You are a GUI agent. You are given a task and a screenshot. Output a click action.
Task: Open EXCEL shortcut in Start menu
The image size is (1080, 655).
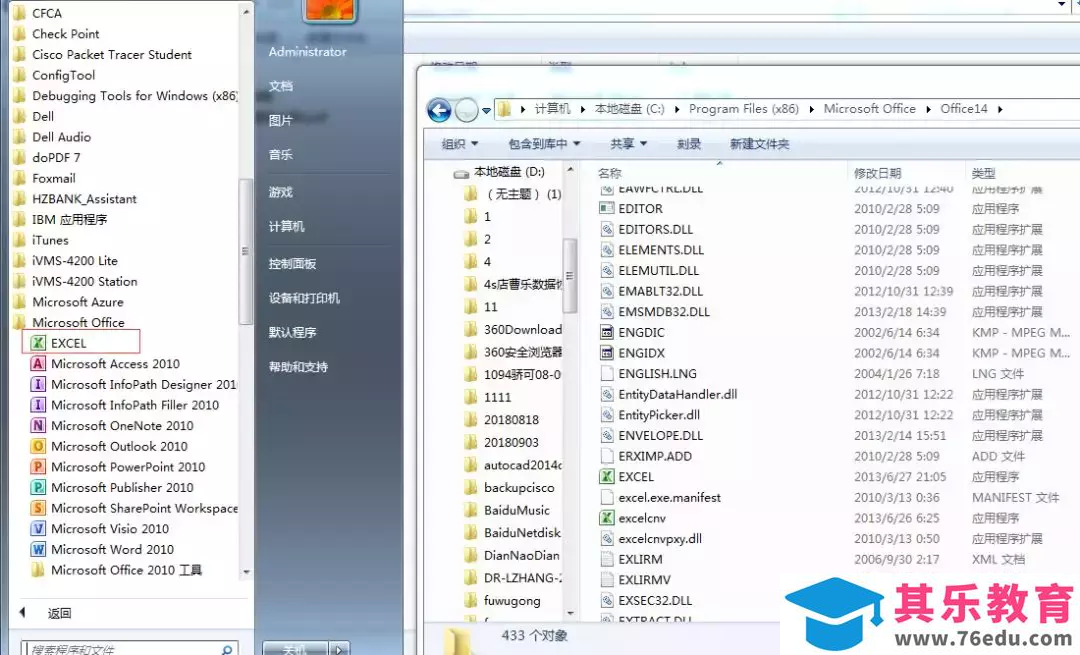pyautogui.click(x=81, y=342)
